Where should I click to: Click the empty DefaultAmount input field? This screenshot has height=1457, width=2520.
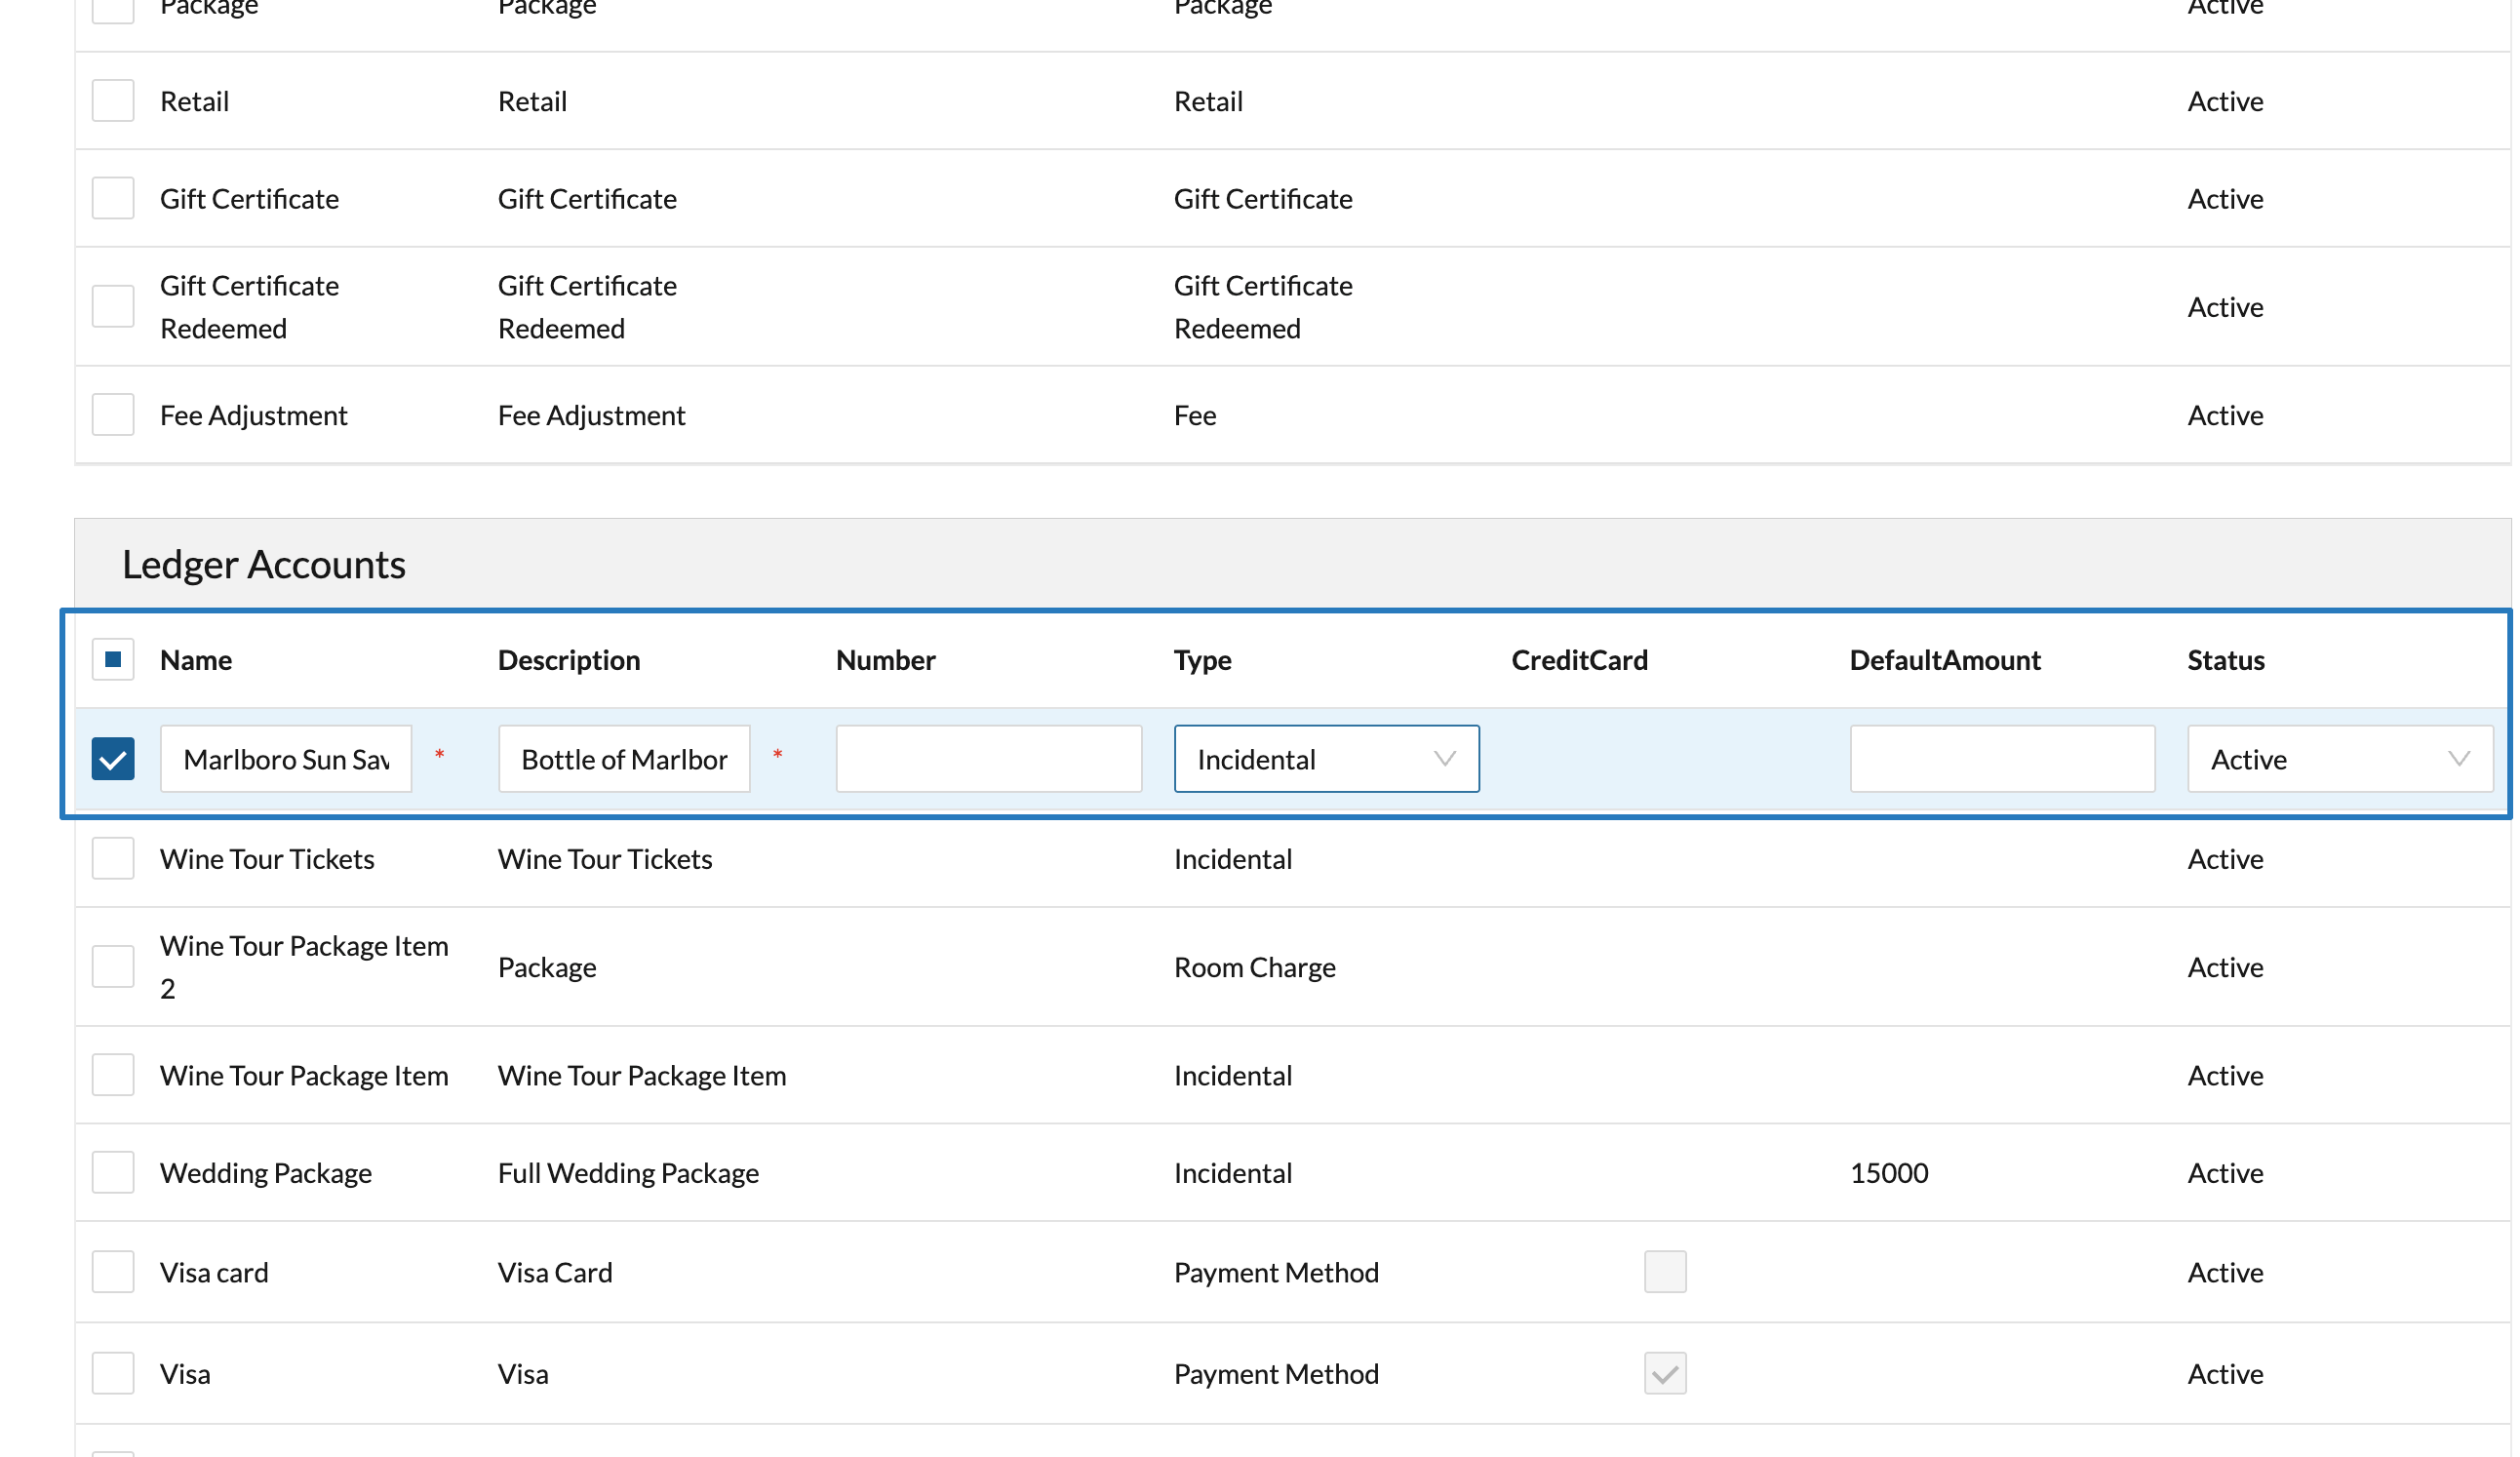[x=2002, y=759]
